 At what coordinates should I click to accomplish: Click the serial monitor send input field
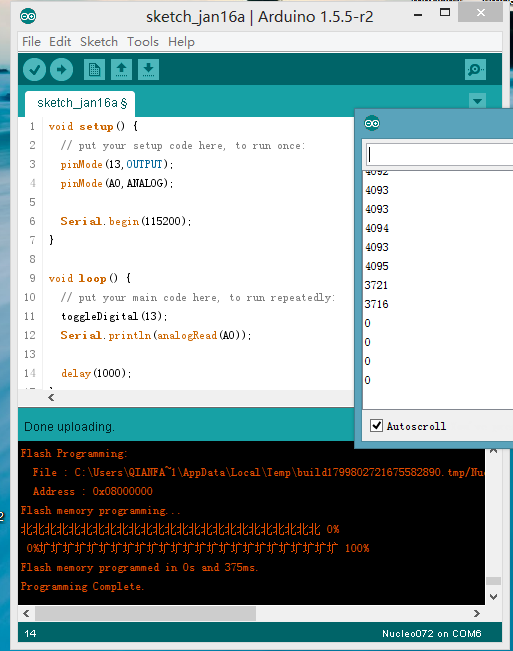pyautogui.click(x=440, y=155)
